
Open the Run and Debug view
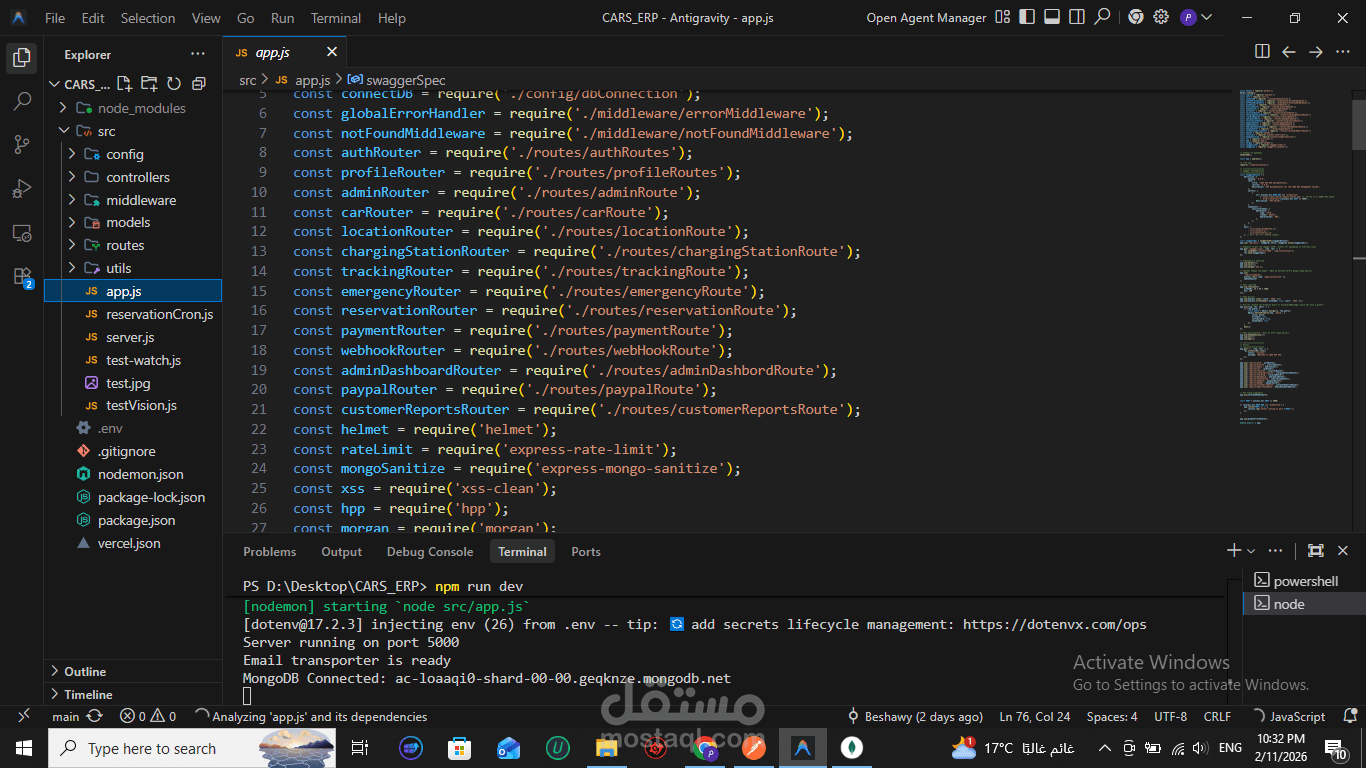click(21, 189)
